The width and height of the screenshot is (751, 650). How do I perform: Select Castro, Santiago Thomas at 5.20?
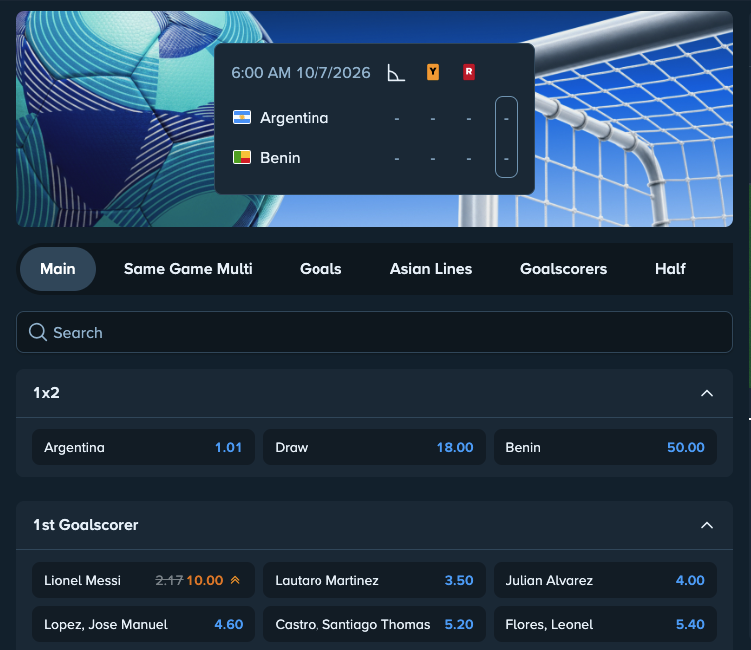(374, 624)
